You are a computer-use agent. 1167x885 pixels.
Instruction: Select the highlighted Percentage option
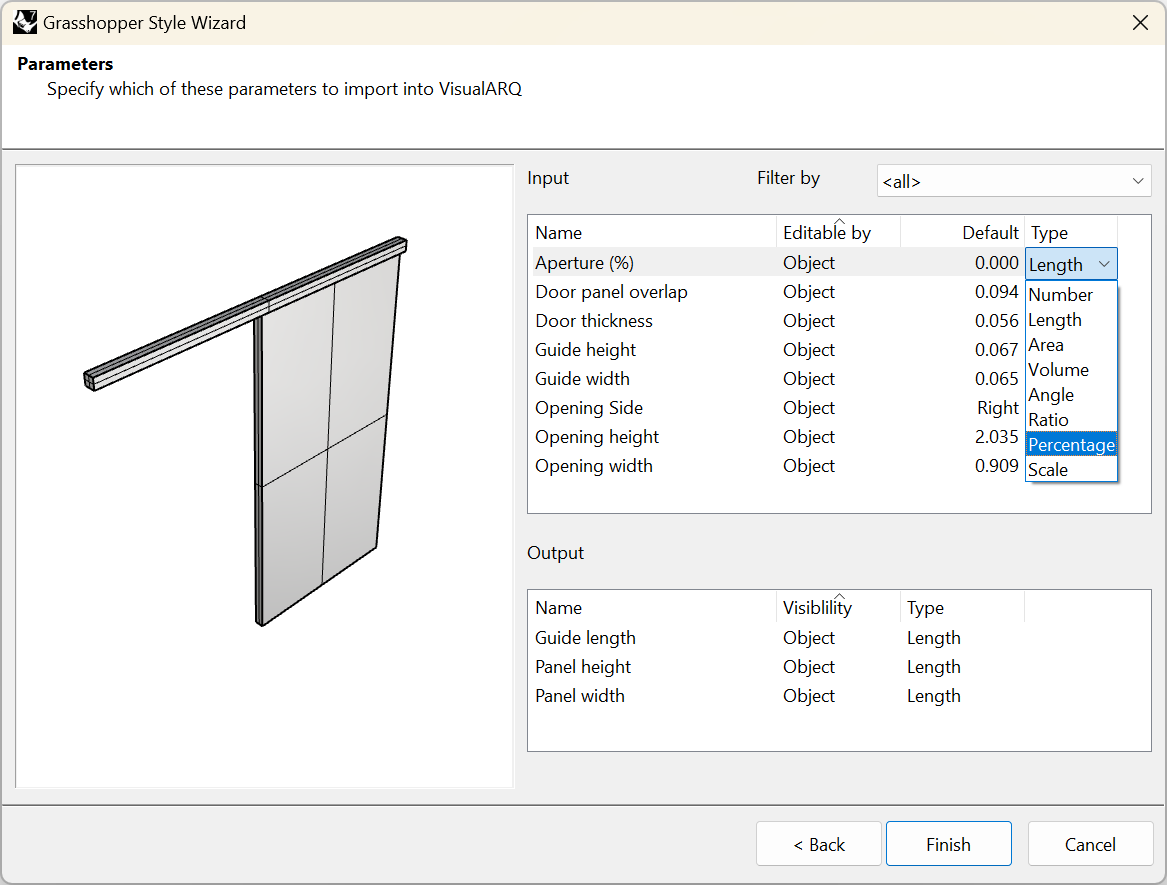pyautogui.click(x=1071, y=444)
